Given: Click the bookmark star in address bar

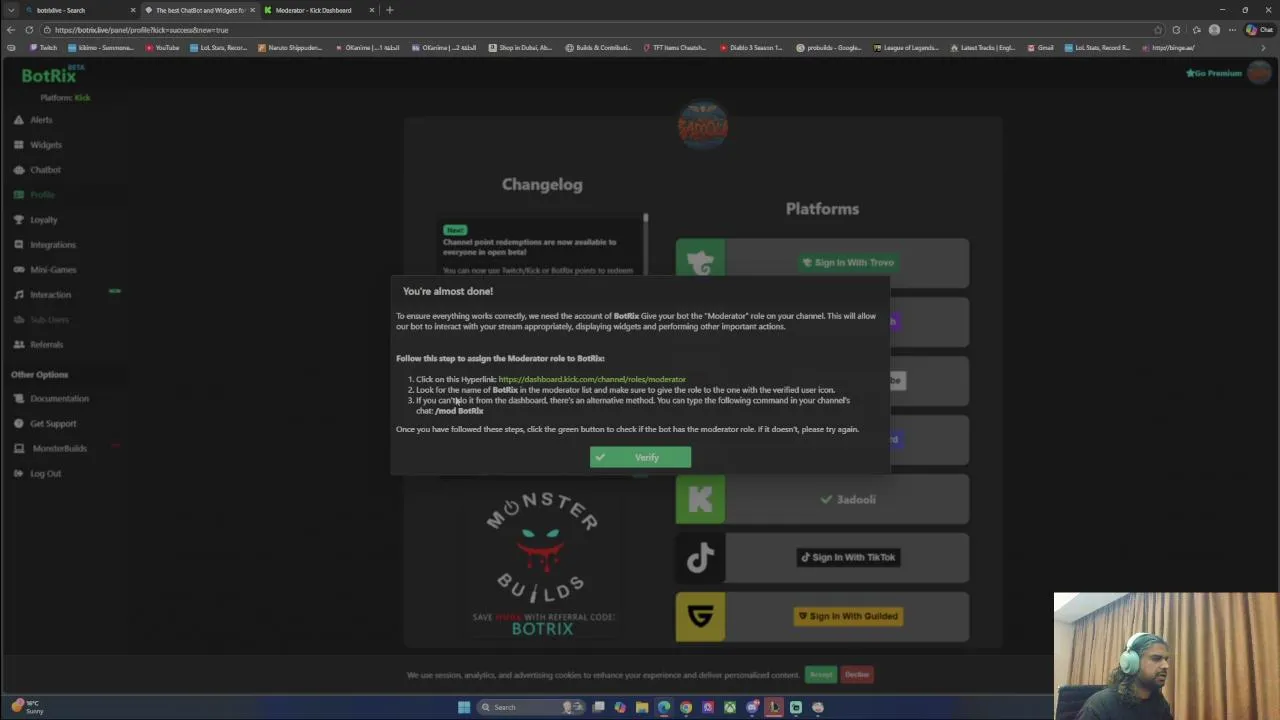Looking at the screenshot, I should (1158, 30).
